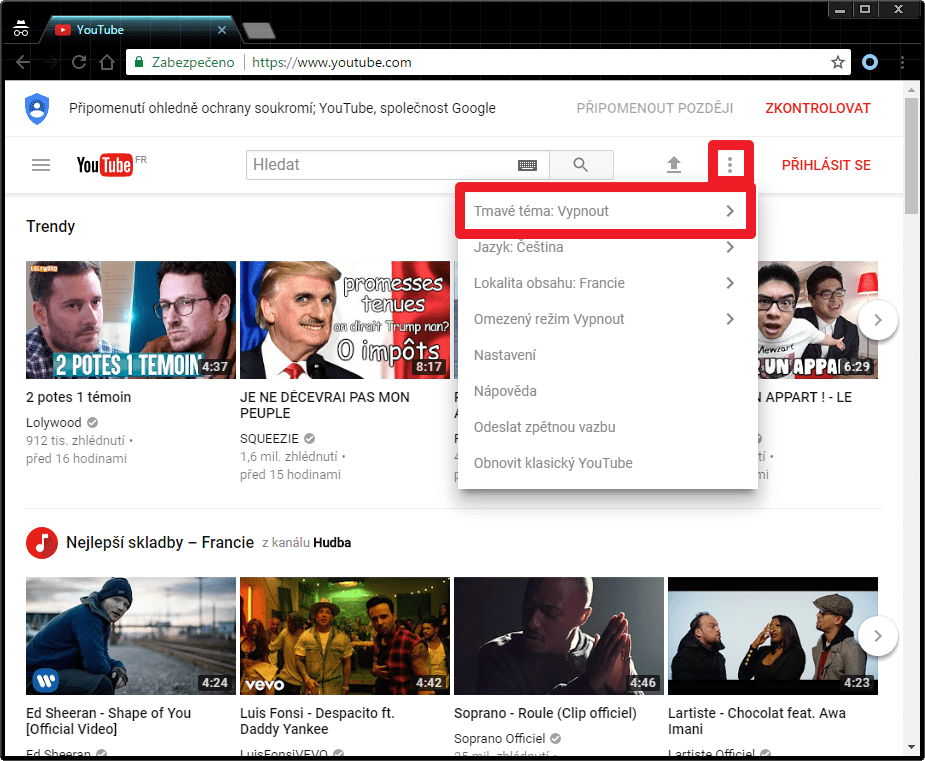Open the on-screen keyboard in search box
Image resolution: width=925 pixels, height=761 pixels.
(527, 165)
